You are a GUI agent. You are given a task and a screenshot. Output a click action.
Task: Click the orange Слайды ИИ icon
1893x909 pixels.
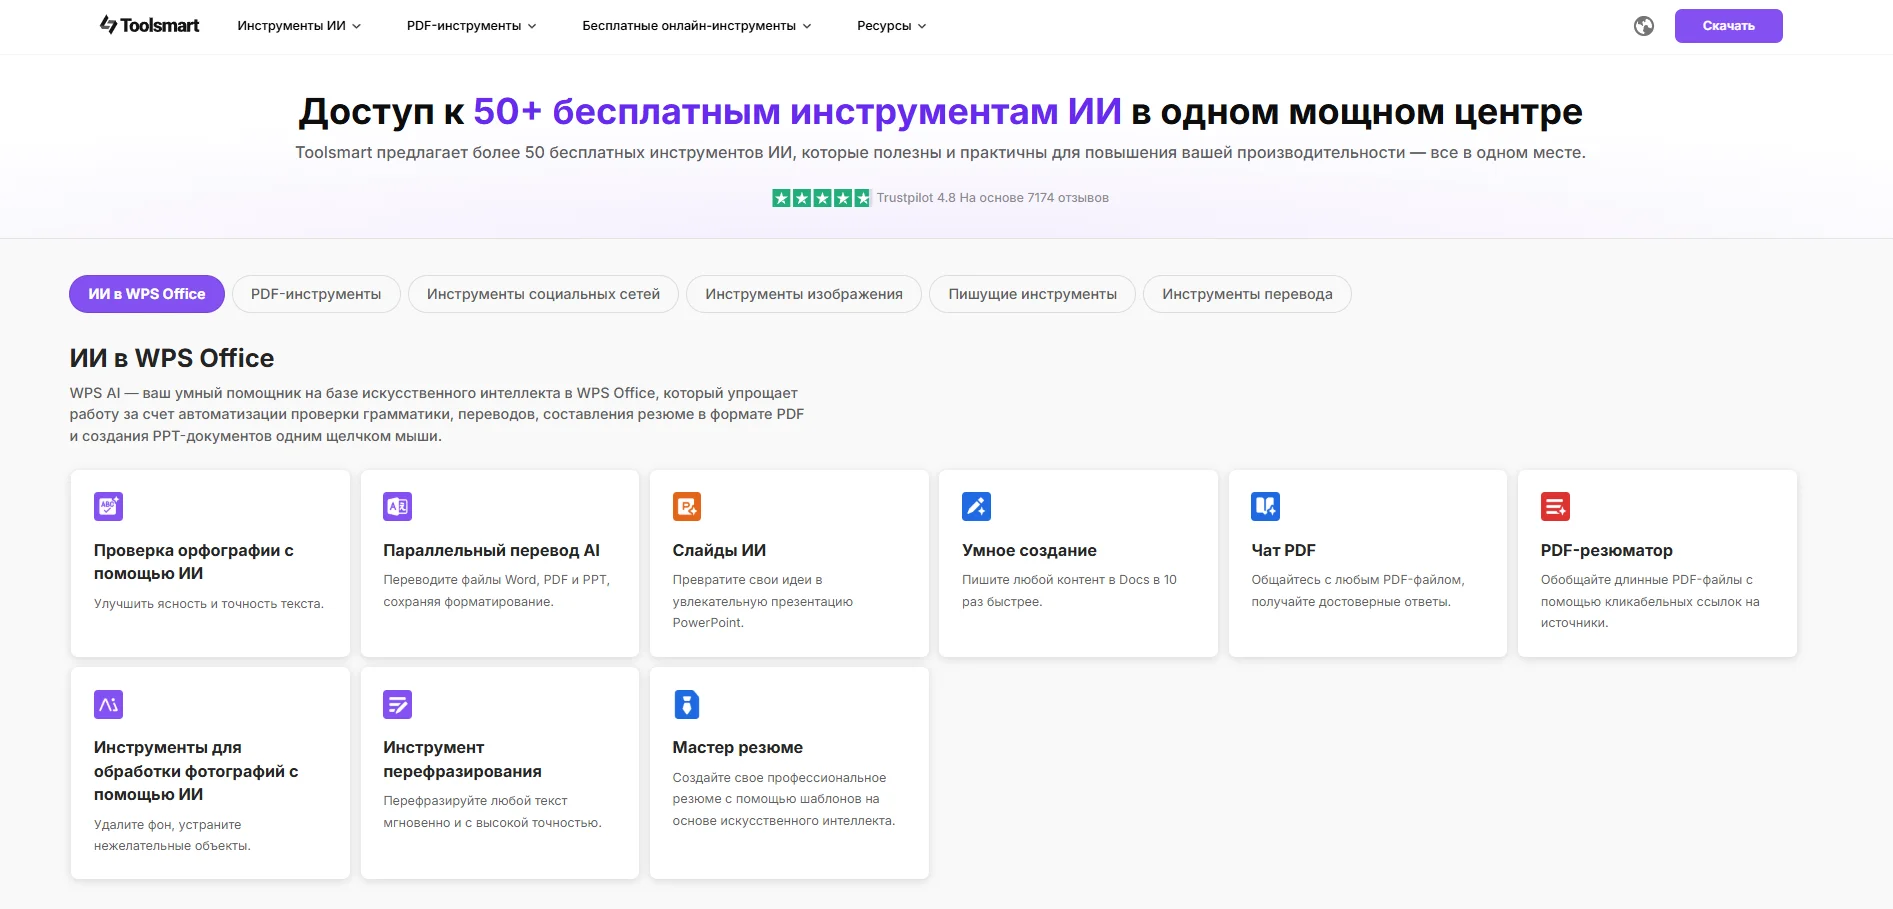tap(687, 506)
